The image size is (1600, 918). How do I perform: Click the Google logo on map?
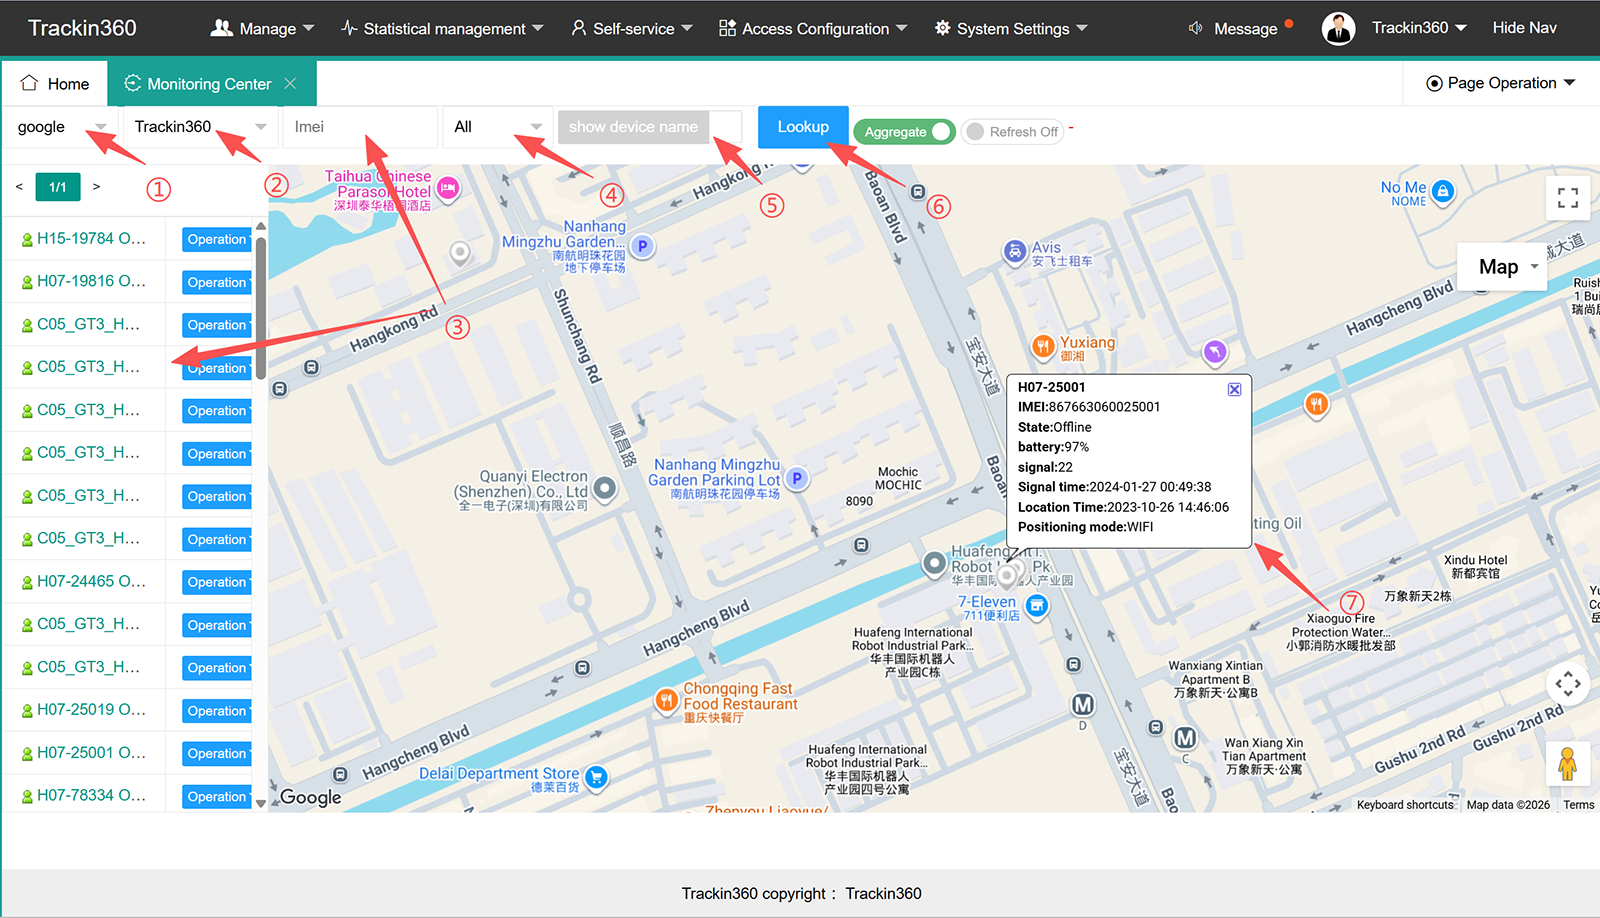[x=310, y=797]
